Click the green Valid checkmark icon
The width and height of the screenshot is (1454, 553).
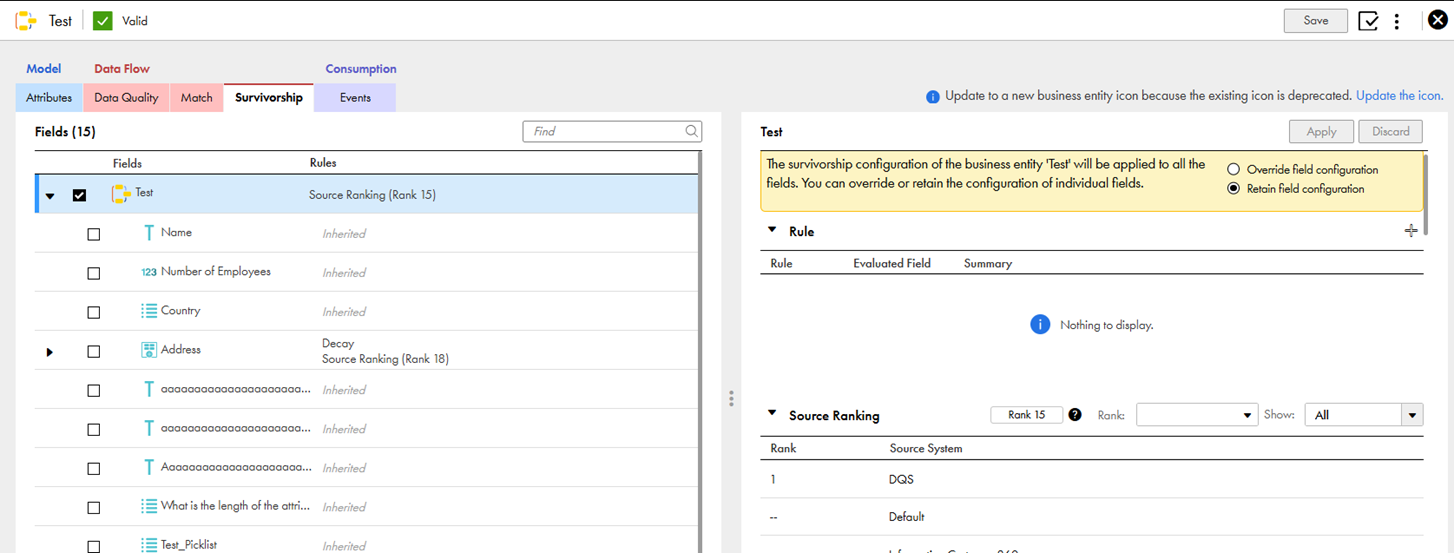(x=103, y=20)
